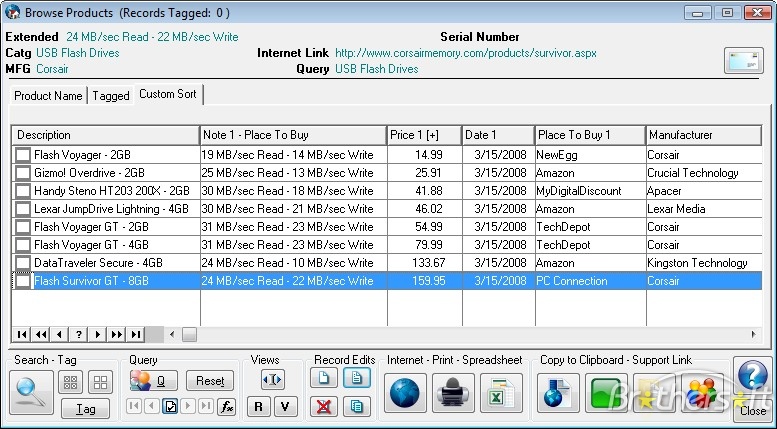Tag the Flash Survivor GT - 8GB checkbox

[23, 281]
